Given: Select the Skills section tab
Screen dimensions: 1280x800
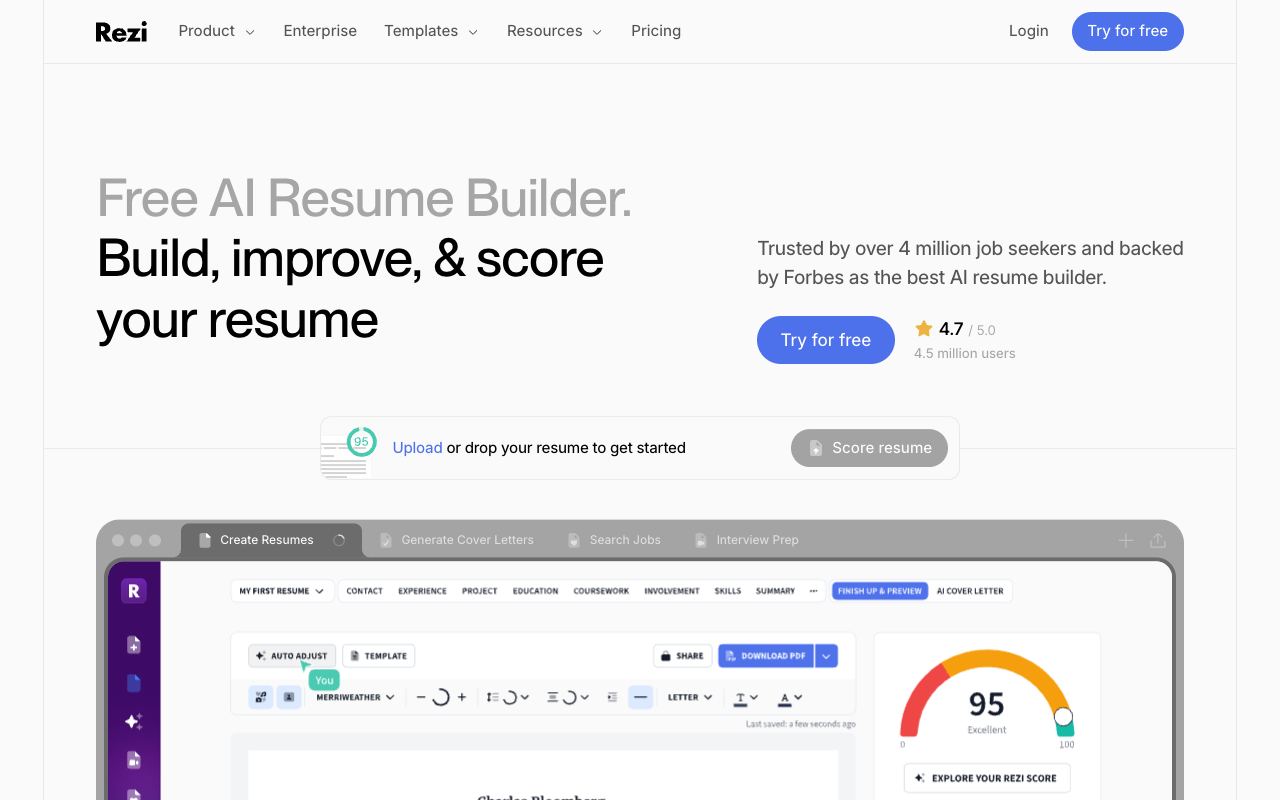Looking at the screenshot, I should tap(728, 591).
